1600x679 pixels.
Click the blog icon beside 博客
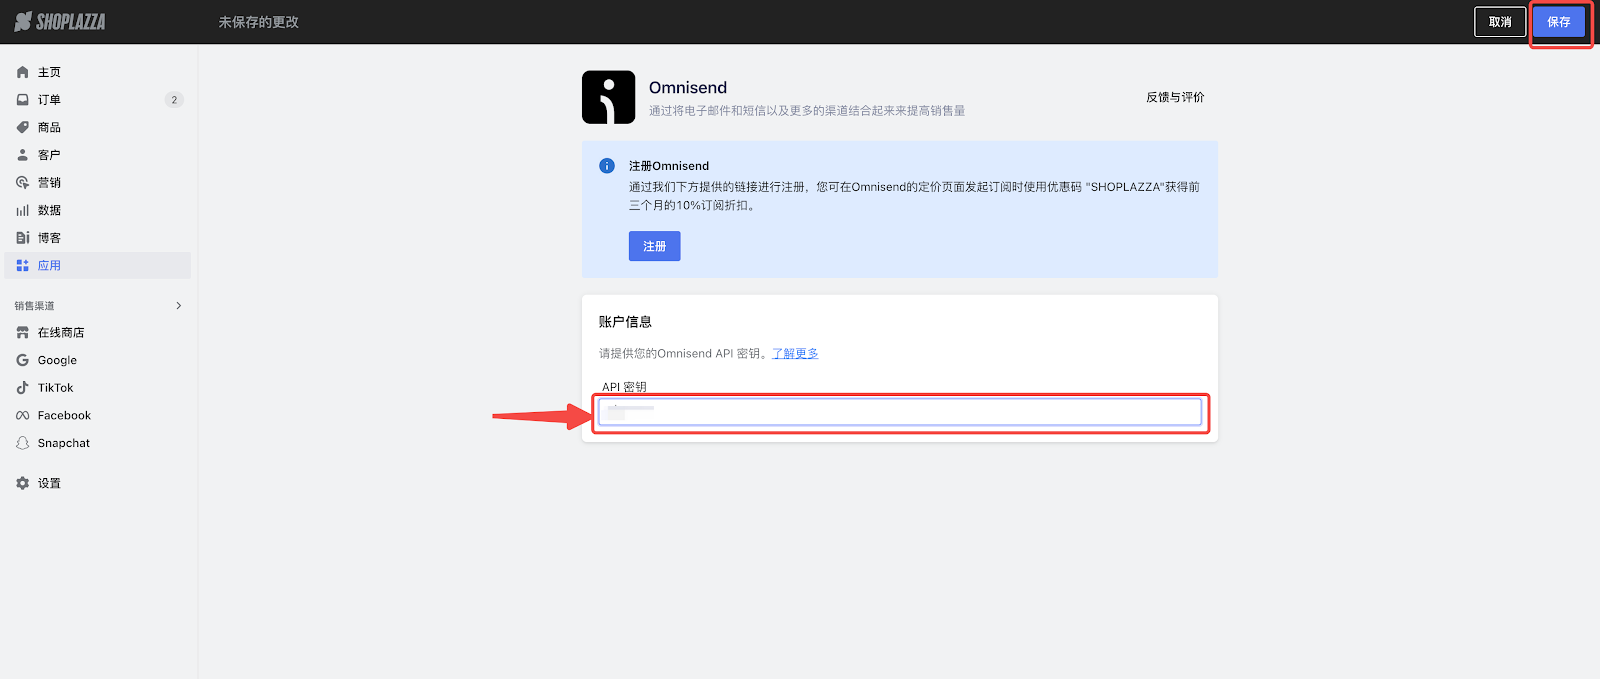click(x=23, y=238)
